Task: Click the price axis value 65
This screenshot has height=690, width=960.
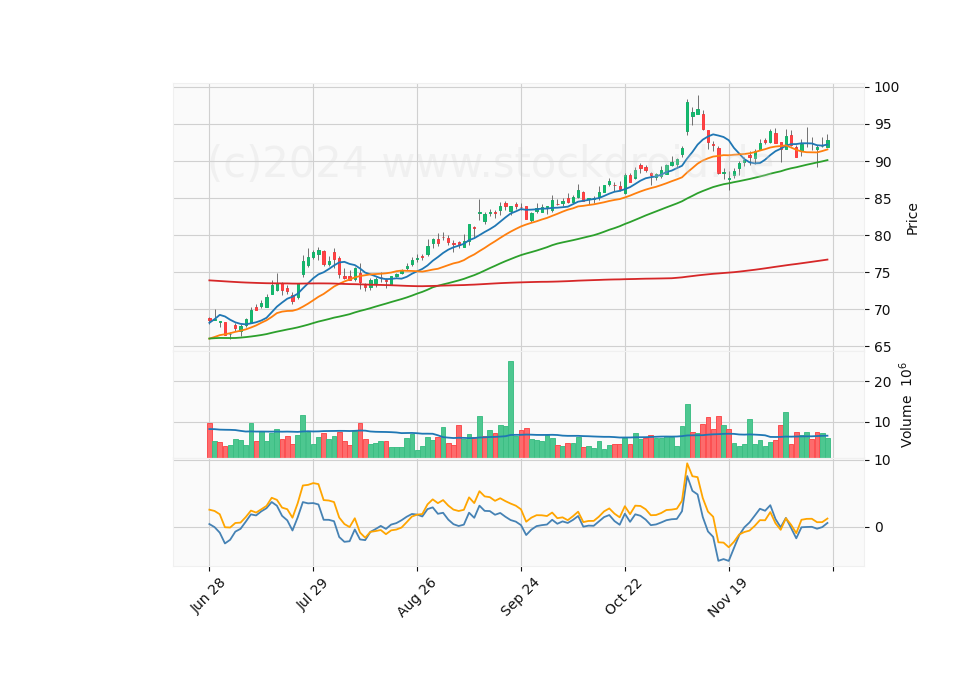Action: click(883, 347)
